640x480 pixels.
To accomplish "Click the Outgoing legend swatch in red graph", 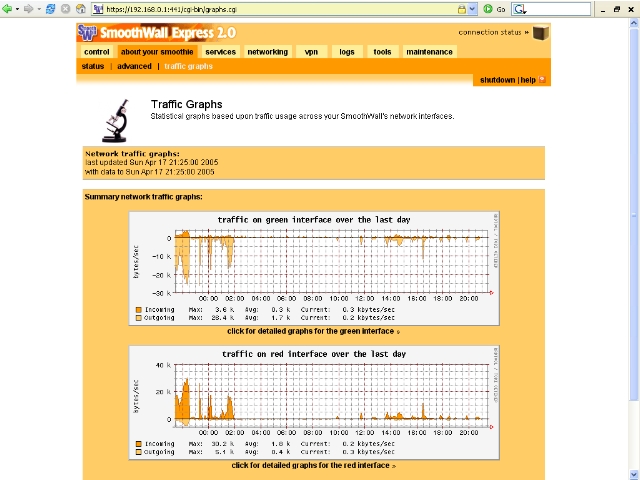I will pyautogui.click(x=138, y=452).
